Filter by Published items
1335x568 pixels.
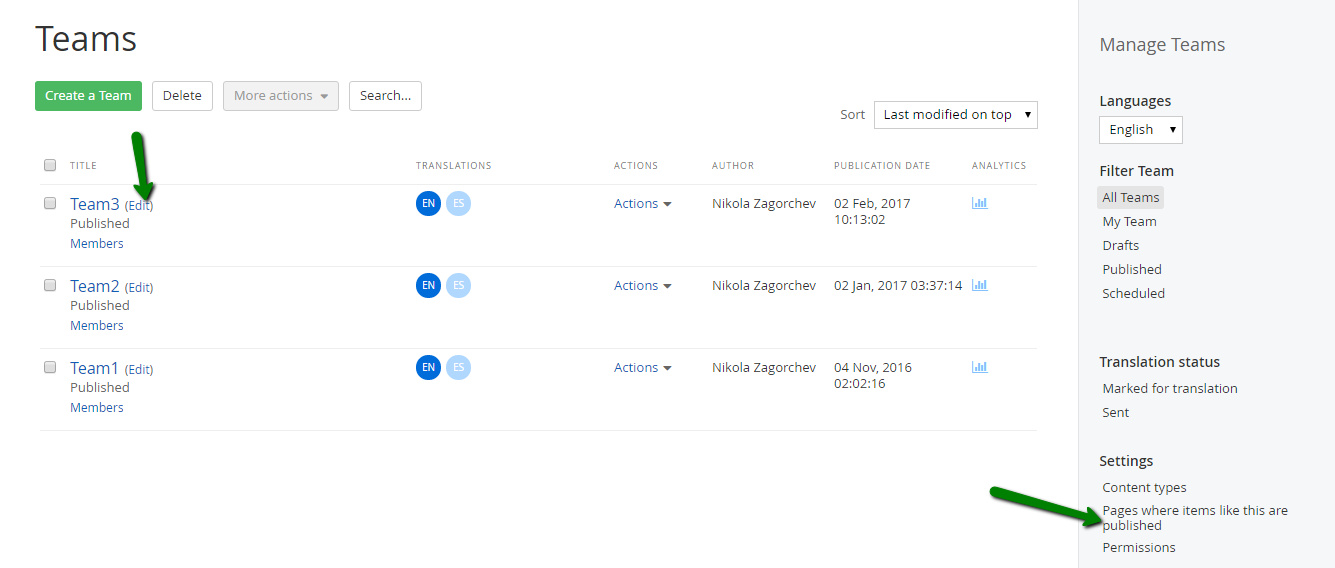click(x=1132, y=269)
